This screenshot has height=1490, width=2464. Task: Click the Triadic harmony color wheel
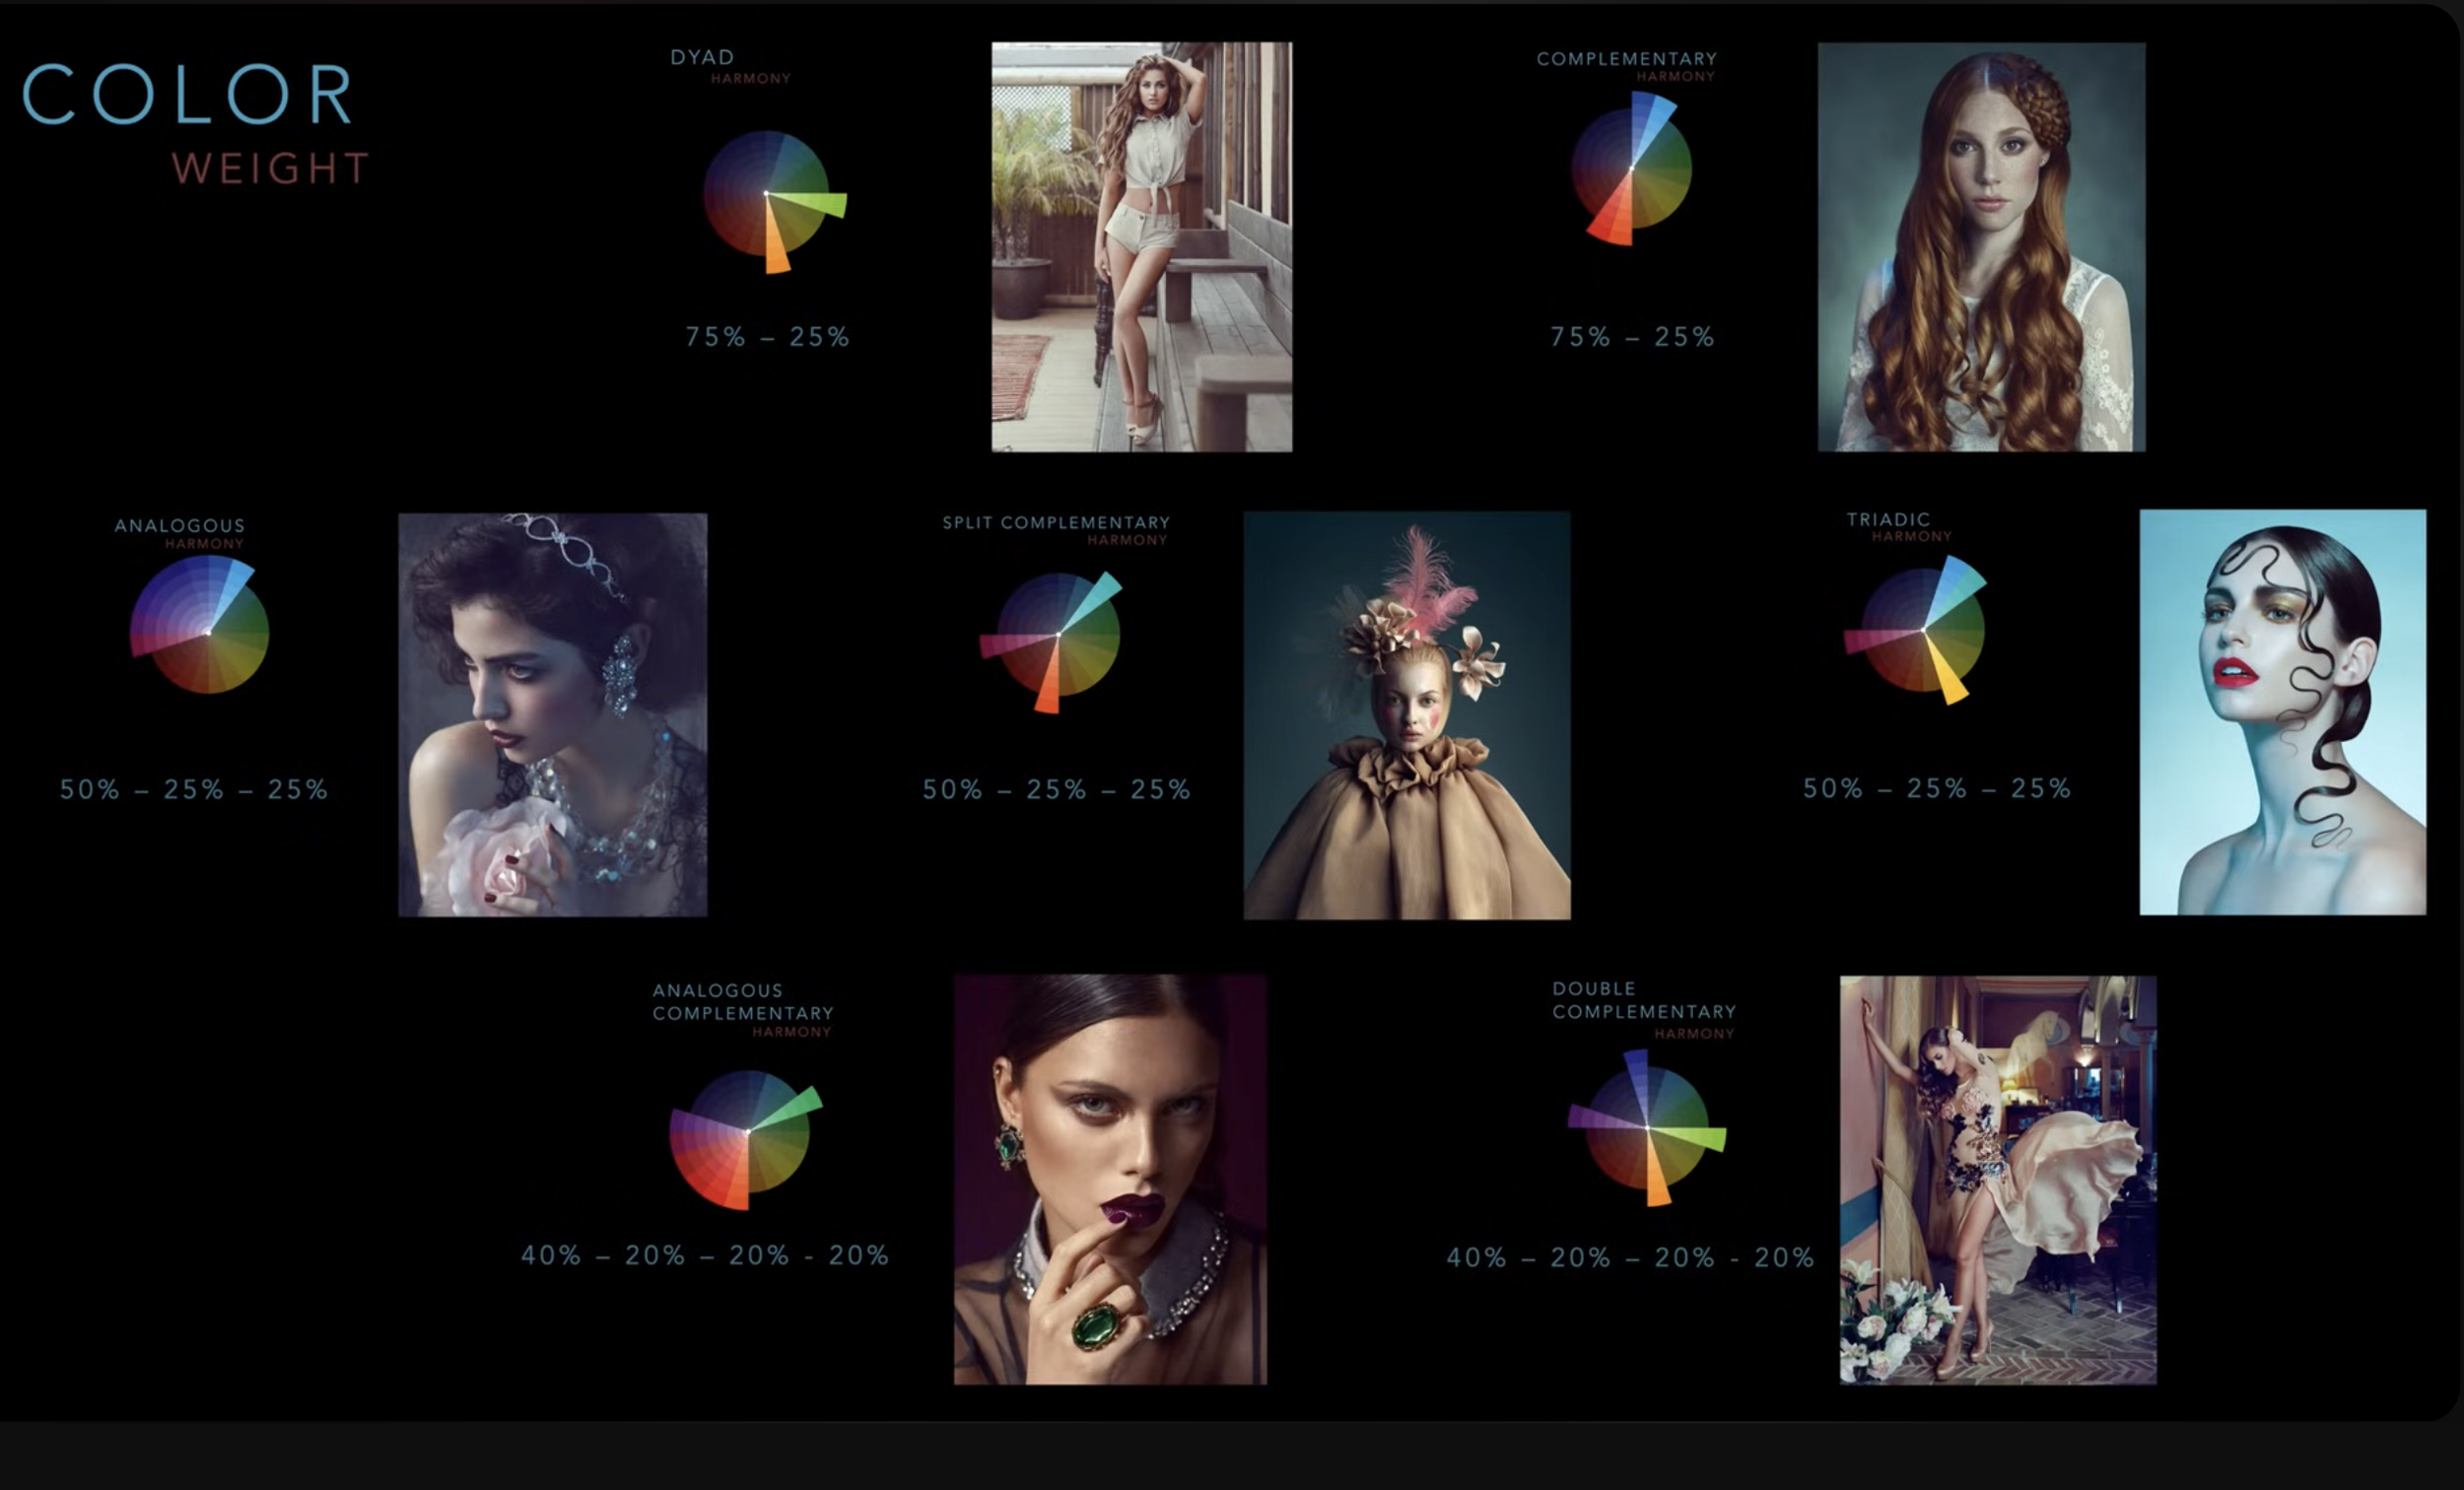(x=1922, y=631)
